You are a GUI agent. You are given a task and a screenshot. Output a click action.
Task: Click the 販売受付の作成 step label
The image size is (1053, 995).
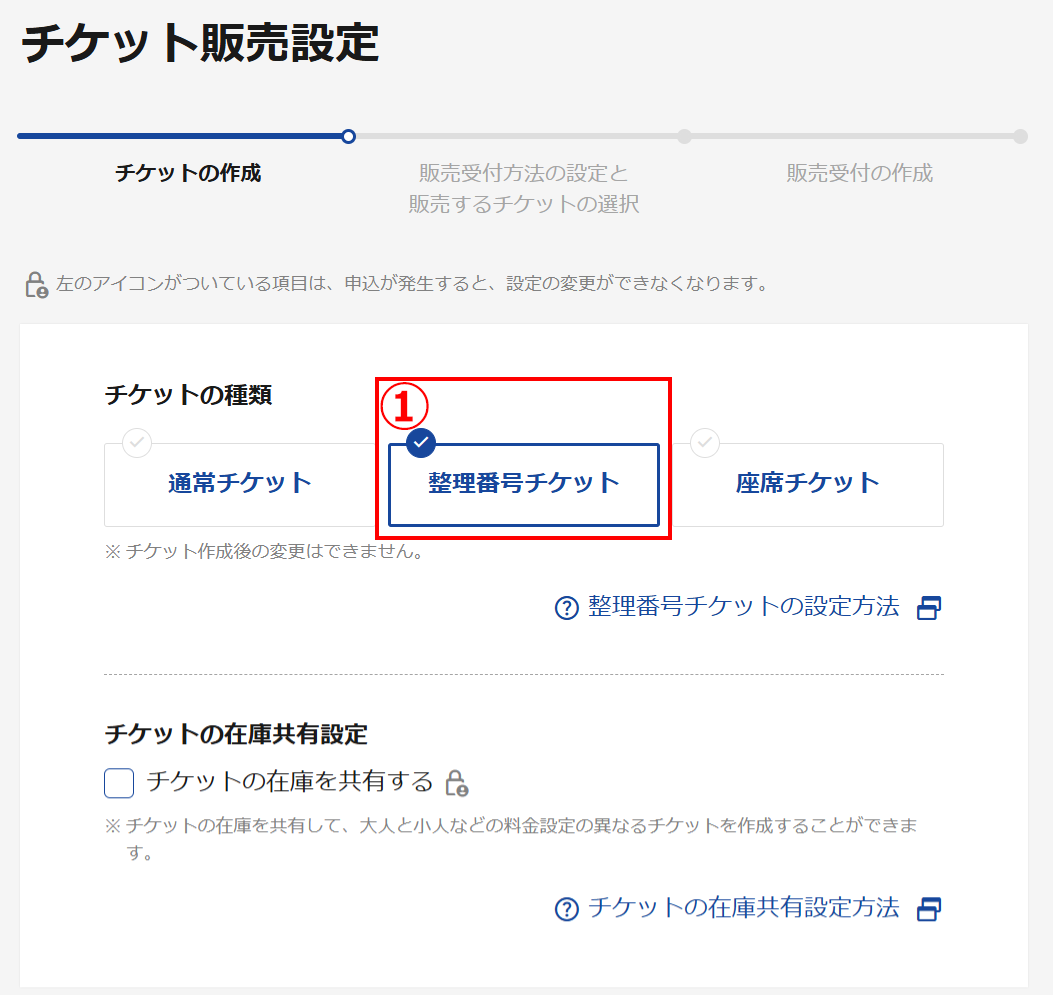(859, 172)
